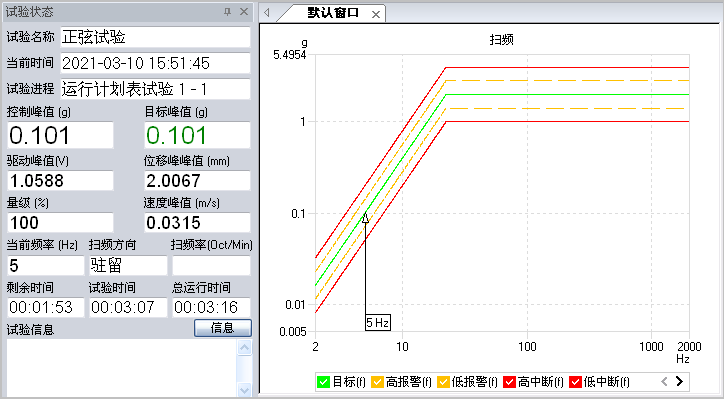Click the 5 Hz cursor label
Viewport: 724px width, 399px height.
tap(378, 322)
